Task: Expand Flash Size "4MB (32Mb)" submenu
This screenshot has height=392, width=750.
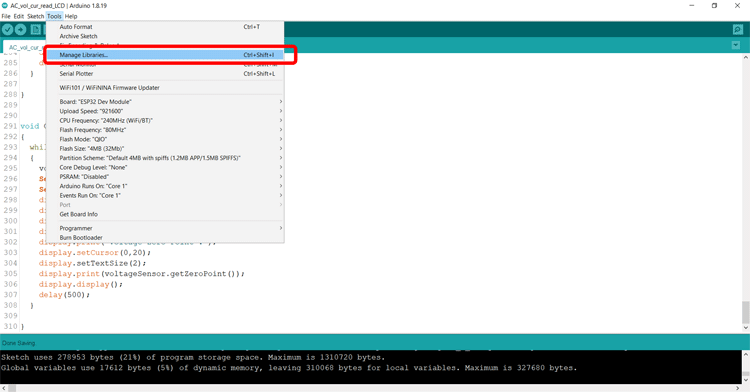Action: (165, 149)
